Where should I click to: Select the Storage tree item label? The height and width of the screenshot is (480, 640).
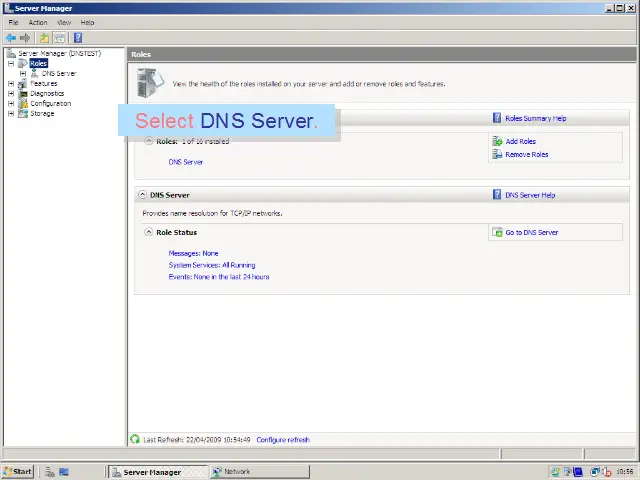[x=42, y=113]
